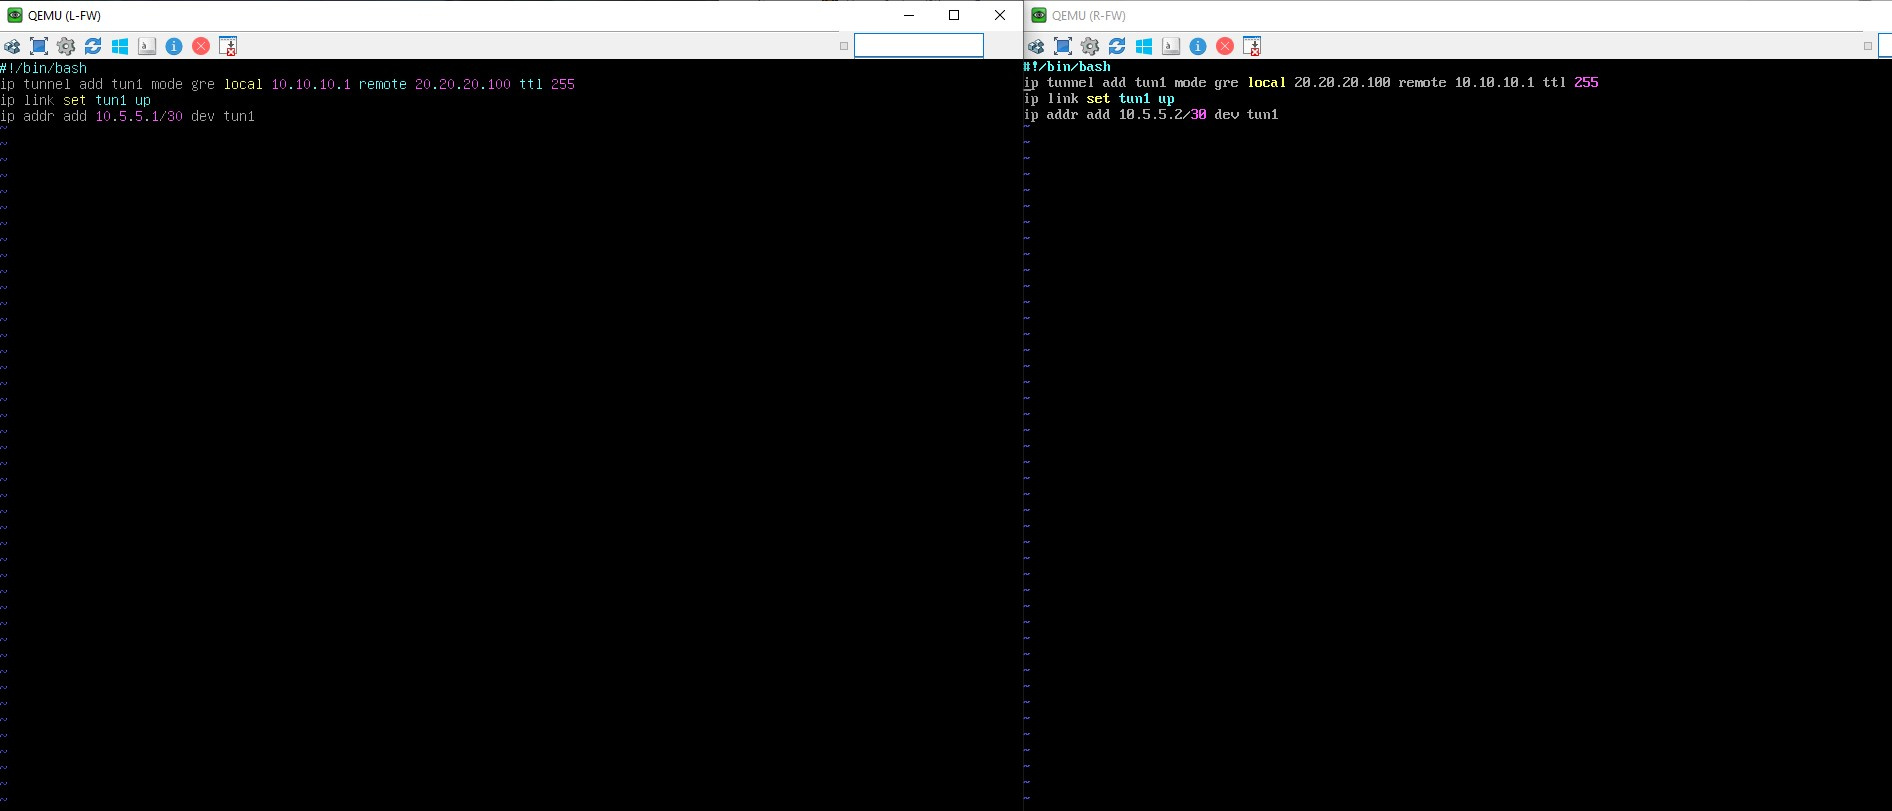Click '20.20.20.100' local address in R-FW
Viewport: 1892px width, 811px height.
(1342, 82)
